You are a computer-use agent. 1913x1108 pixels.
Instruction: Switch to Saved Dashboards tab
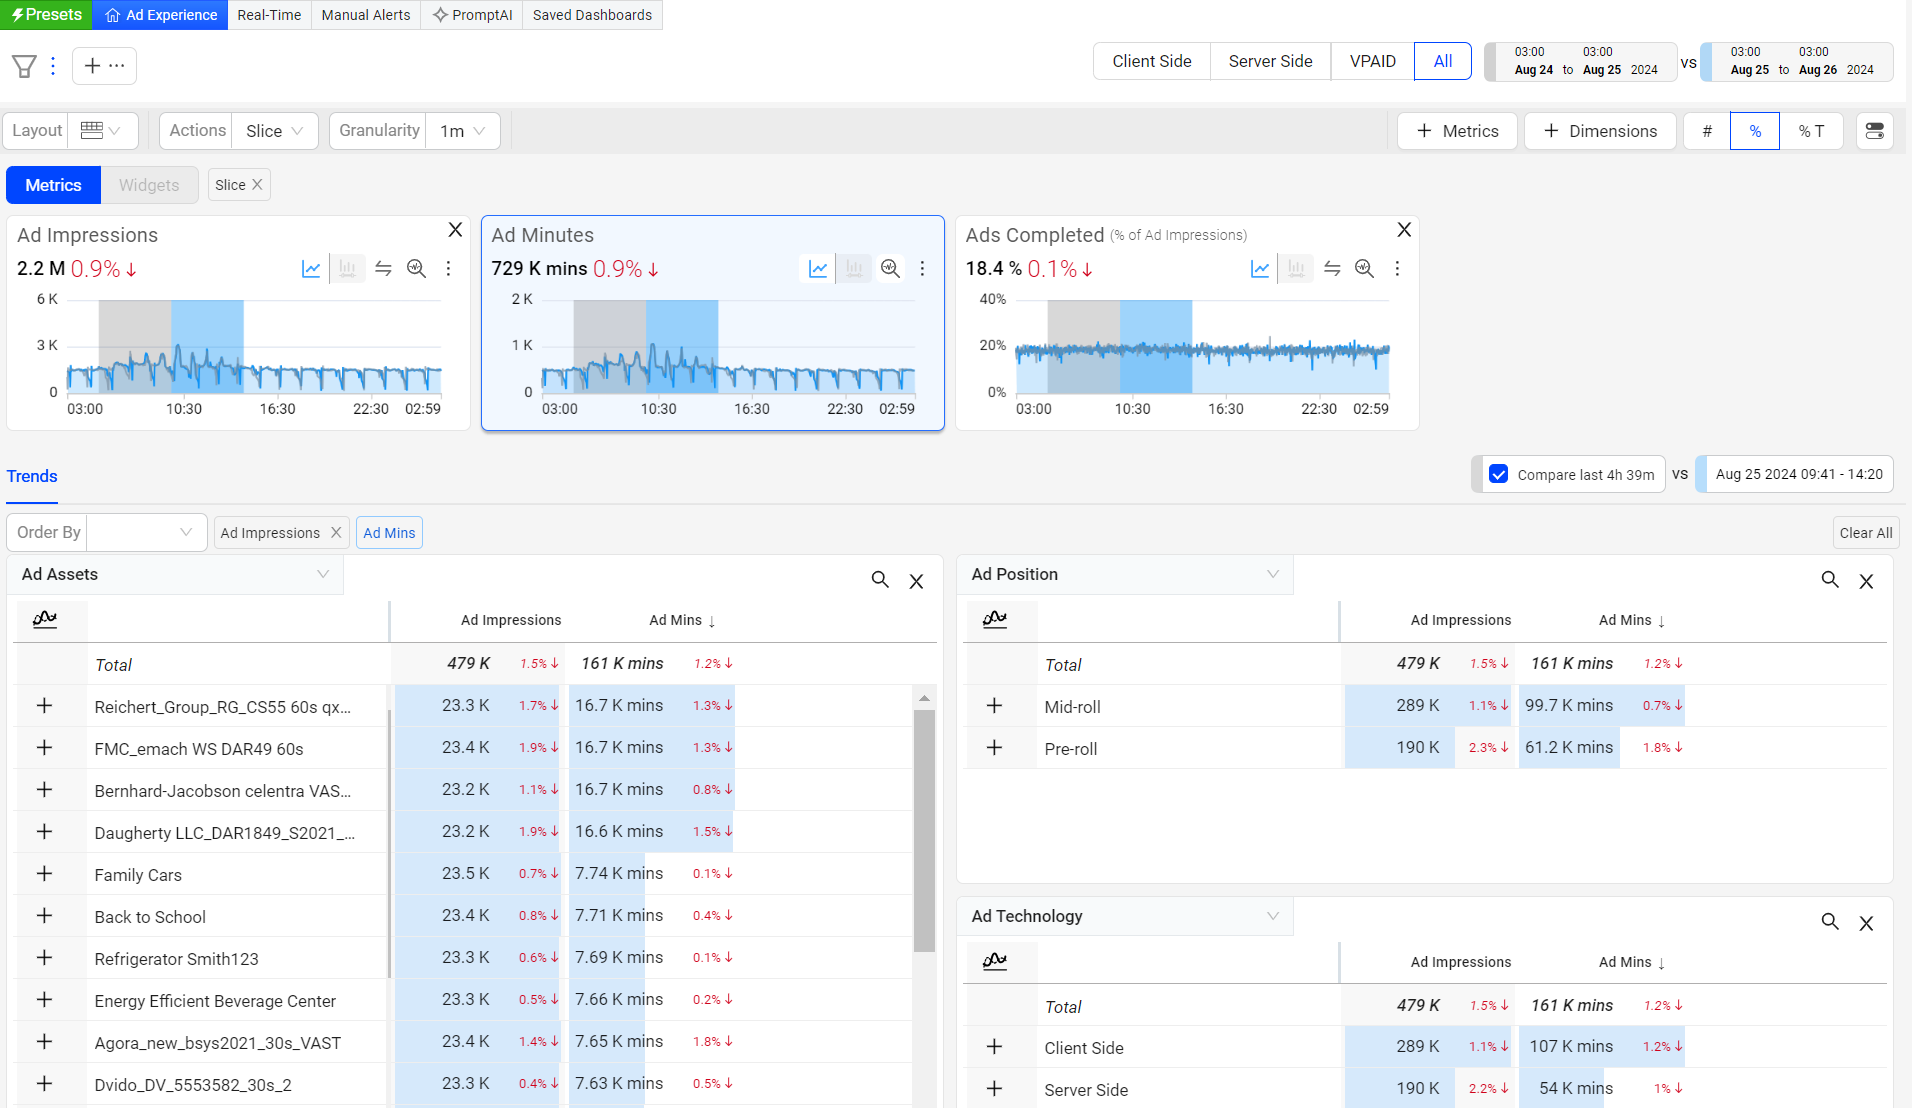pyautogui.click(x=592, y=15)
